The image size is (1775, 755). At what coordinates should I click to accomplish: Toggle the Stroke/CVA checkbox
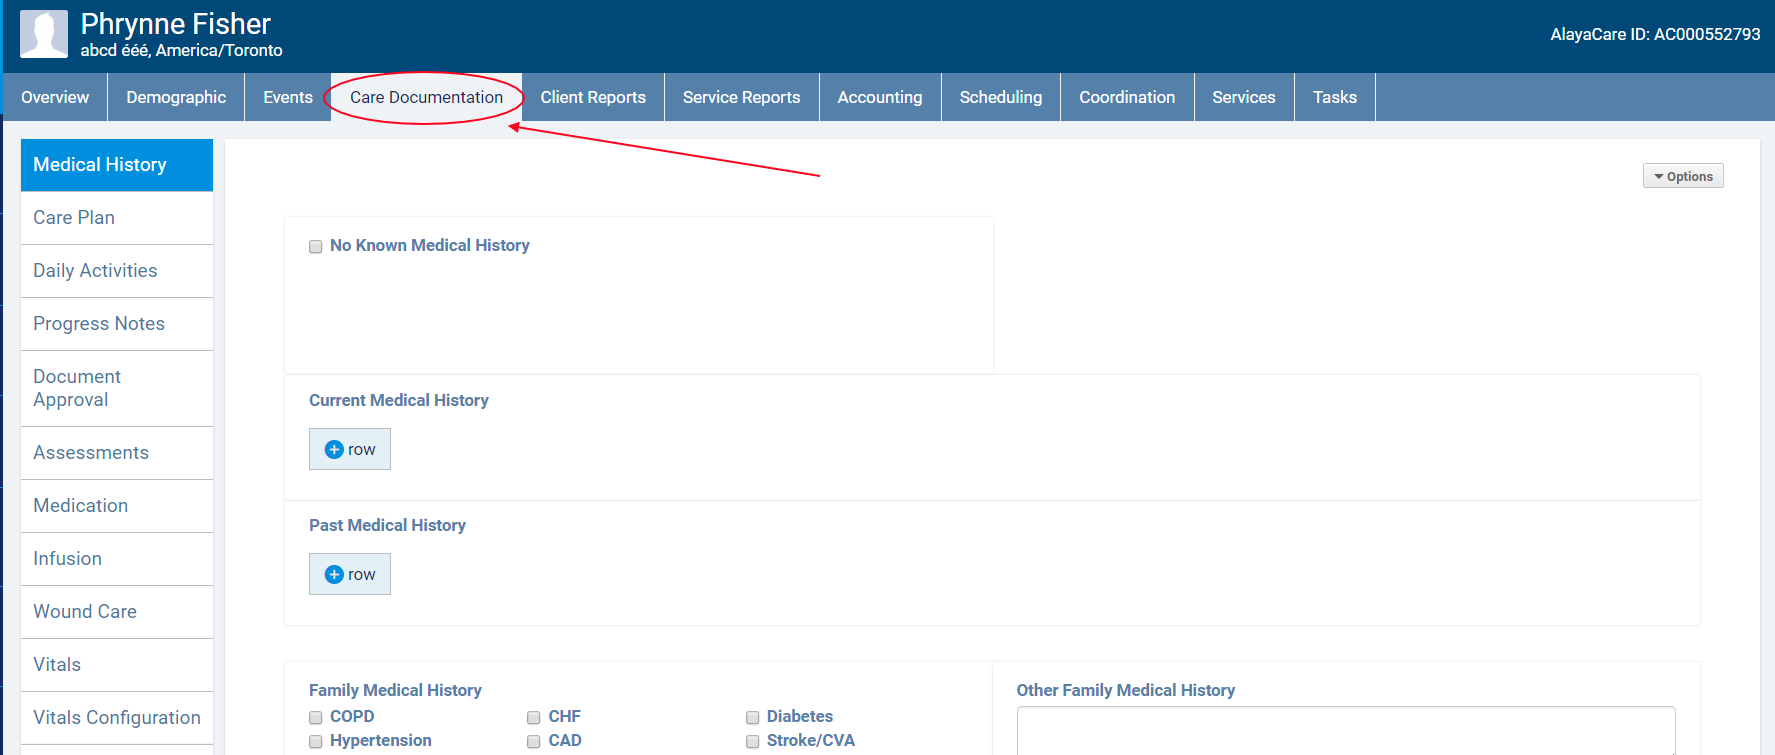pyautogui.click(x=752, y=742)
